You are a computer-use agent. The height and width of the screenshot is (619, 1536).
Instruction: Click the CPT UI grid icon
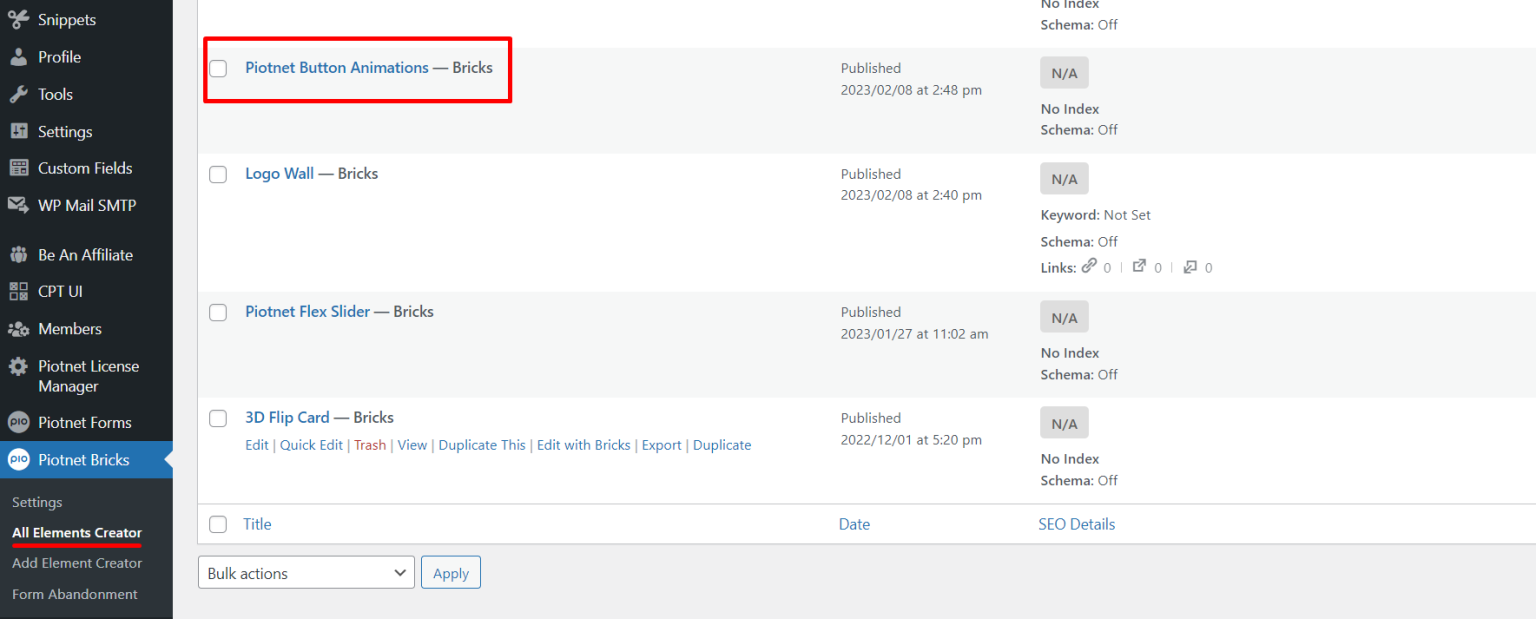pyautogui.click(x=18, y=291)
